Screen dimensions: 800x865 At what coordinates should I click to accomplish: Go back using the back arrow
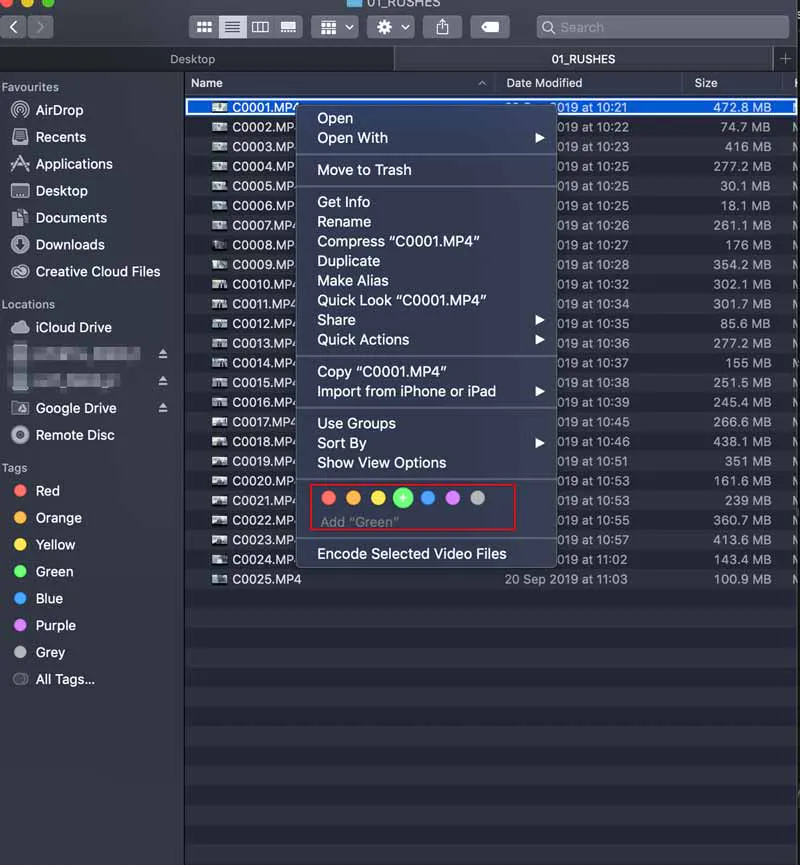pyautogui.click(x=15, y=27)
